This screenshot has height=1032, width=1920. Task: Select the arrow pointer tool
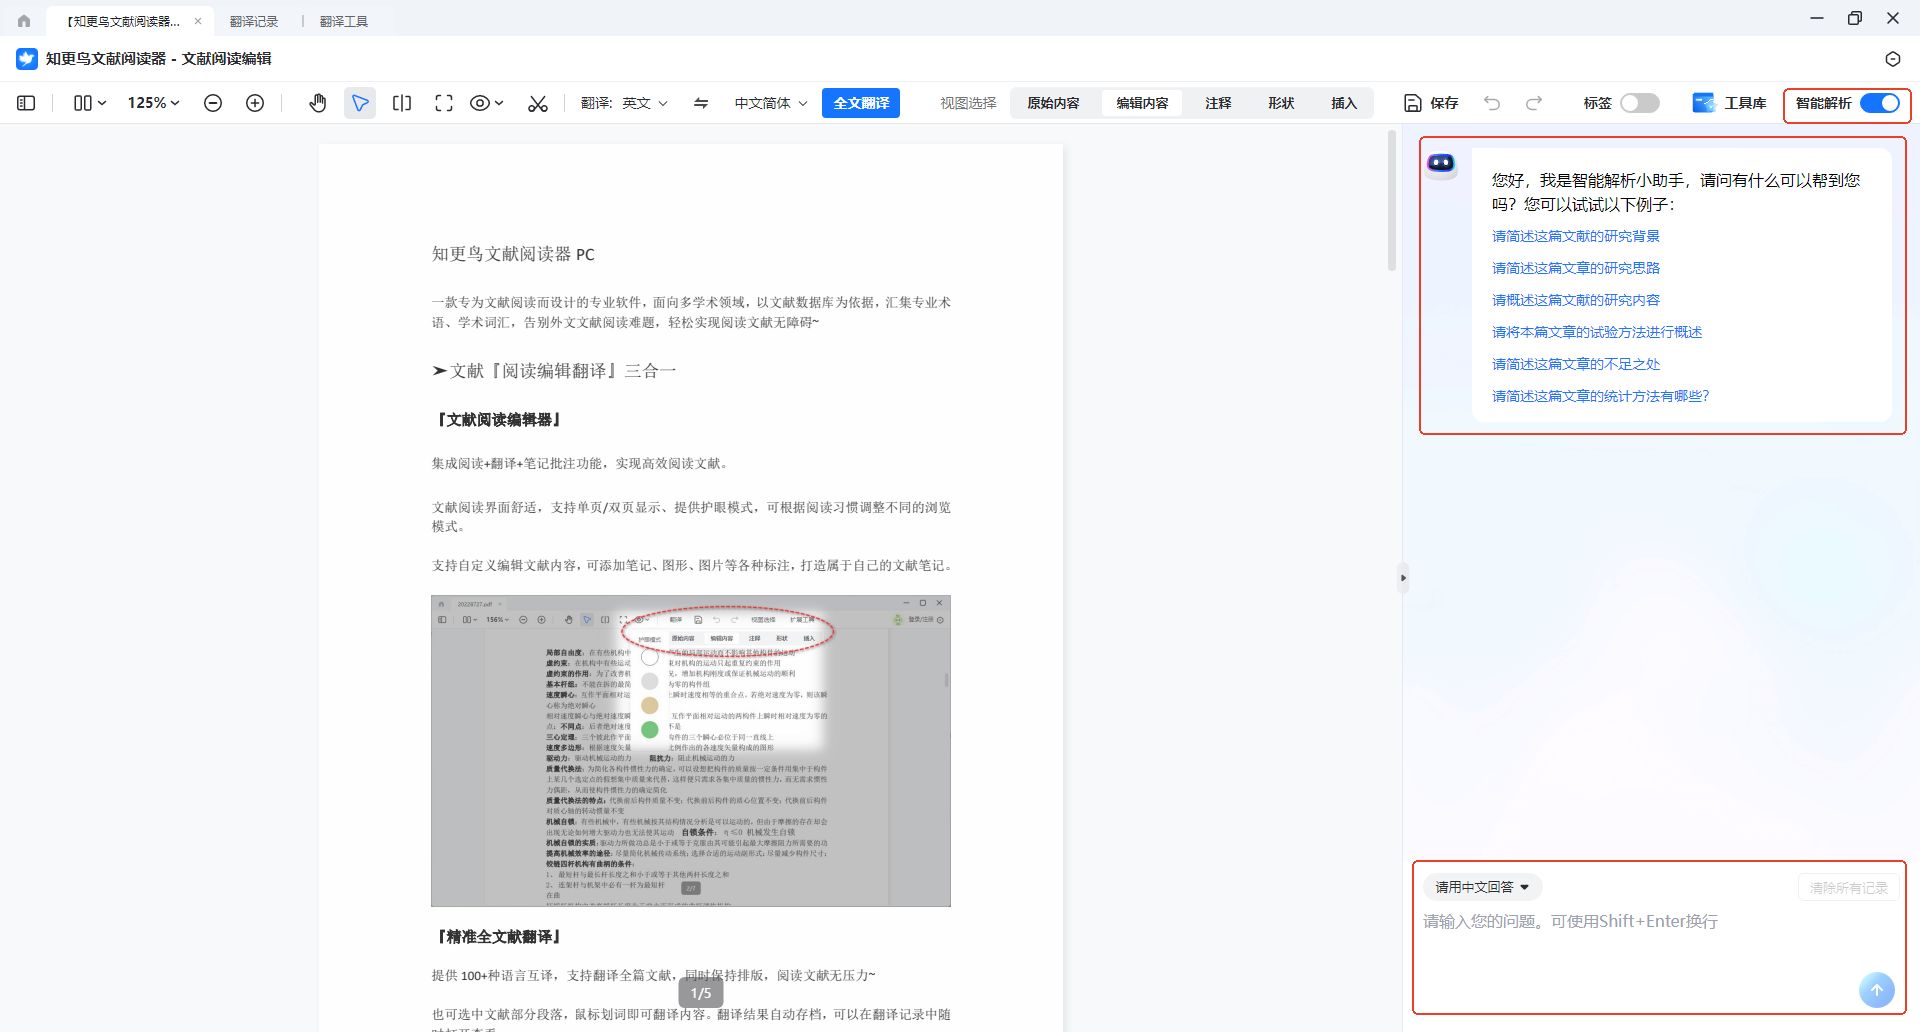(x=360, y=103)
